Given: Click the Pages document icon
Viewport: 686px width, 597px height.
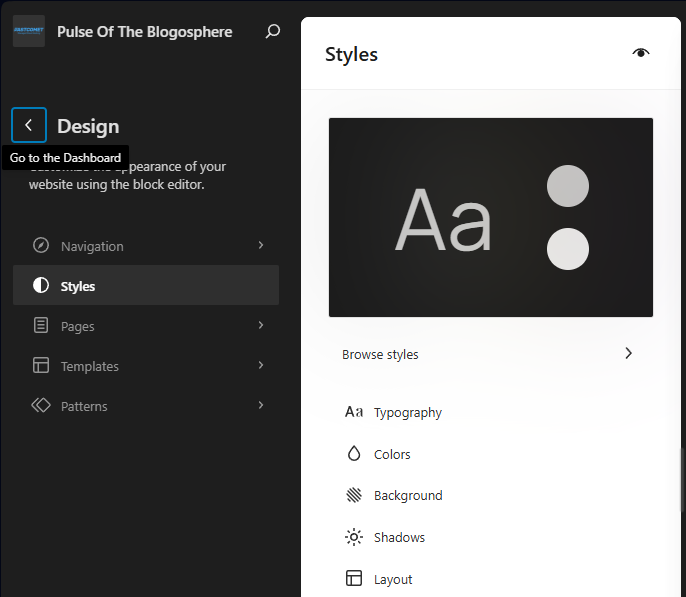Looking at the screenshot, I should (41, 326).
